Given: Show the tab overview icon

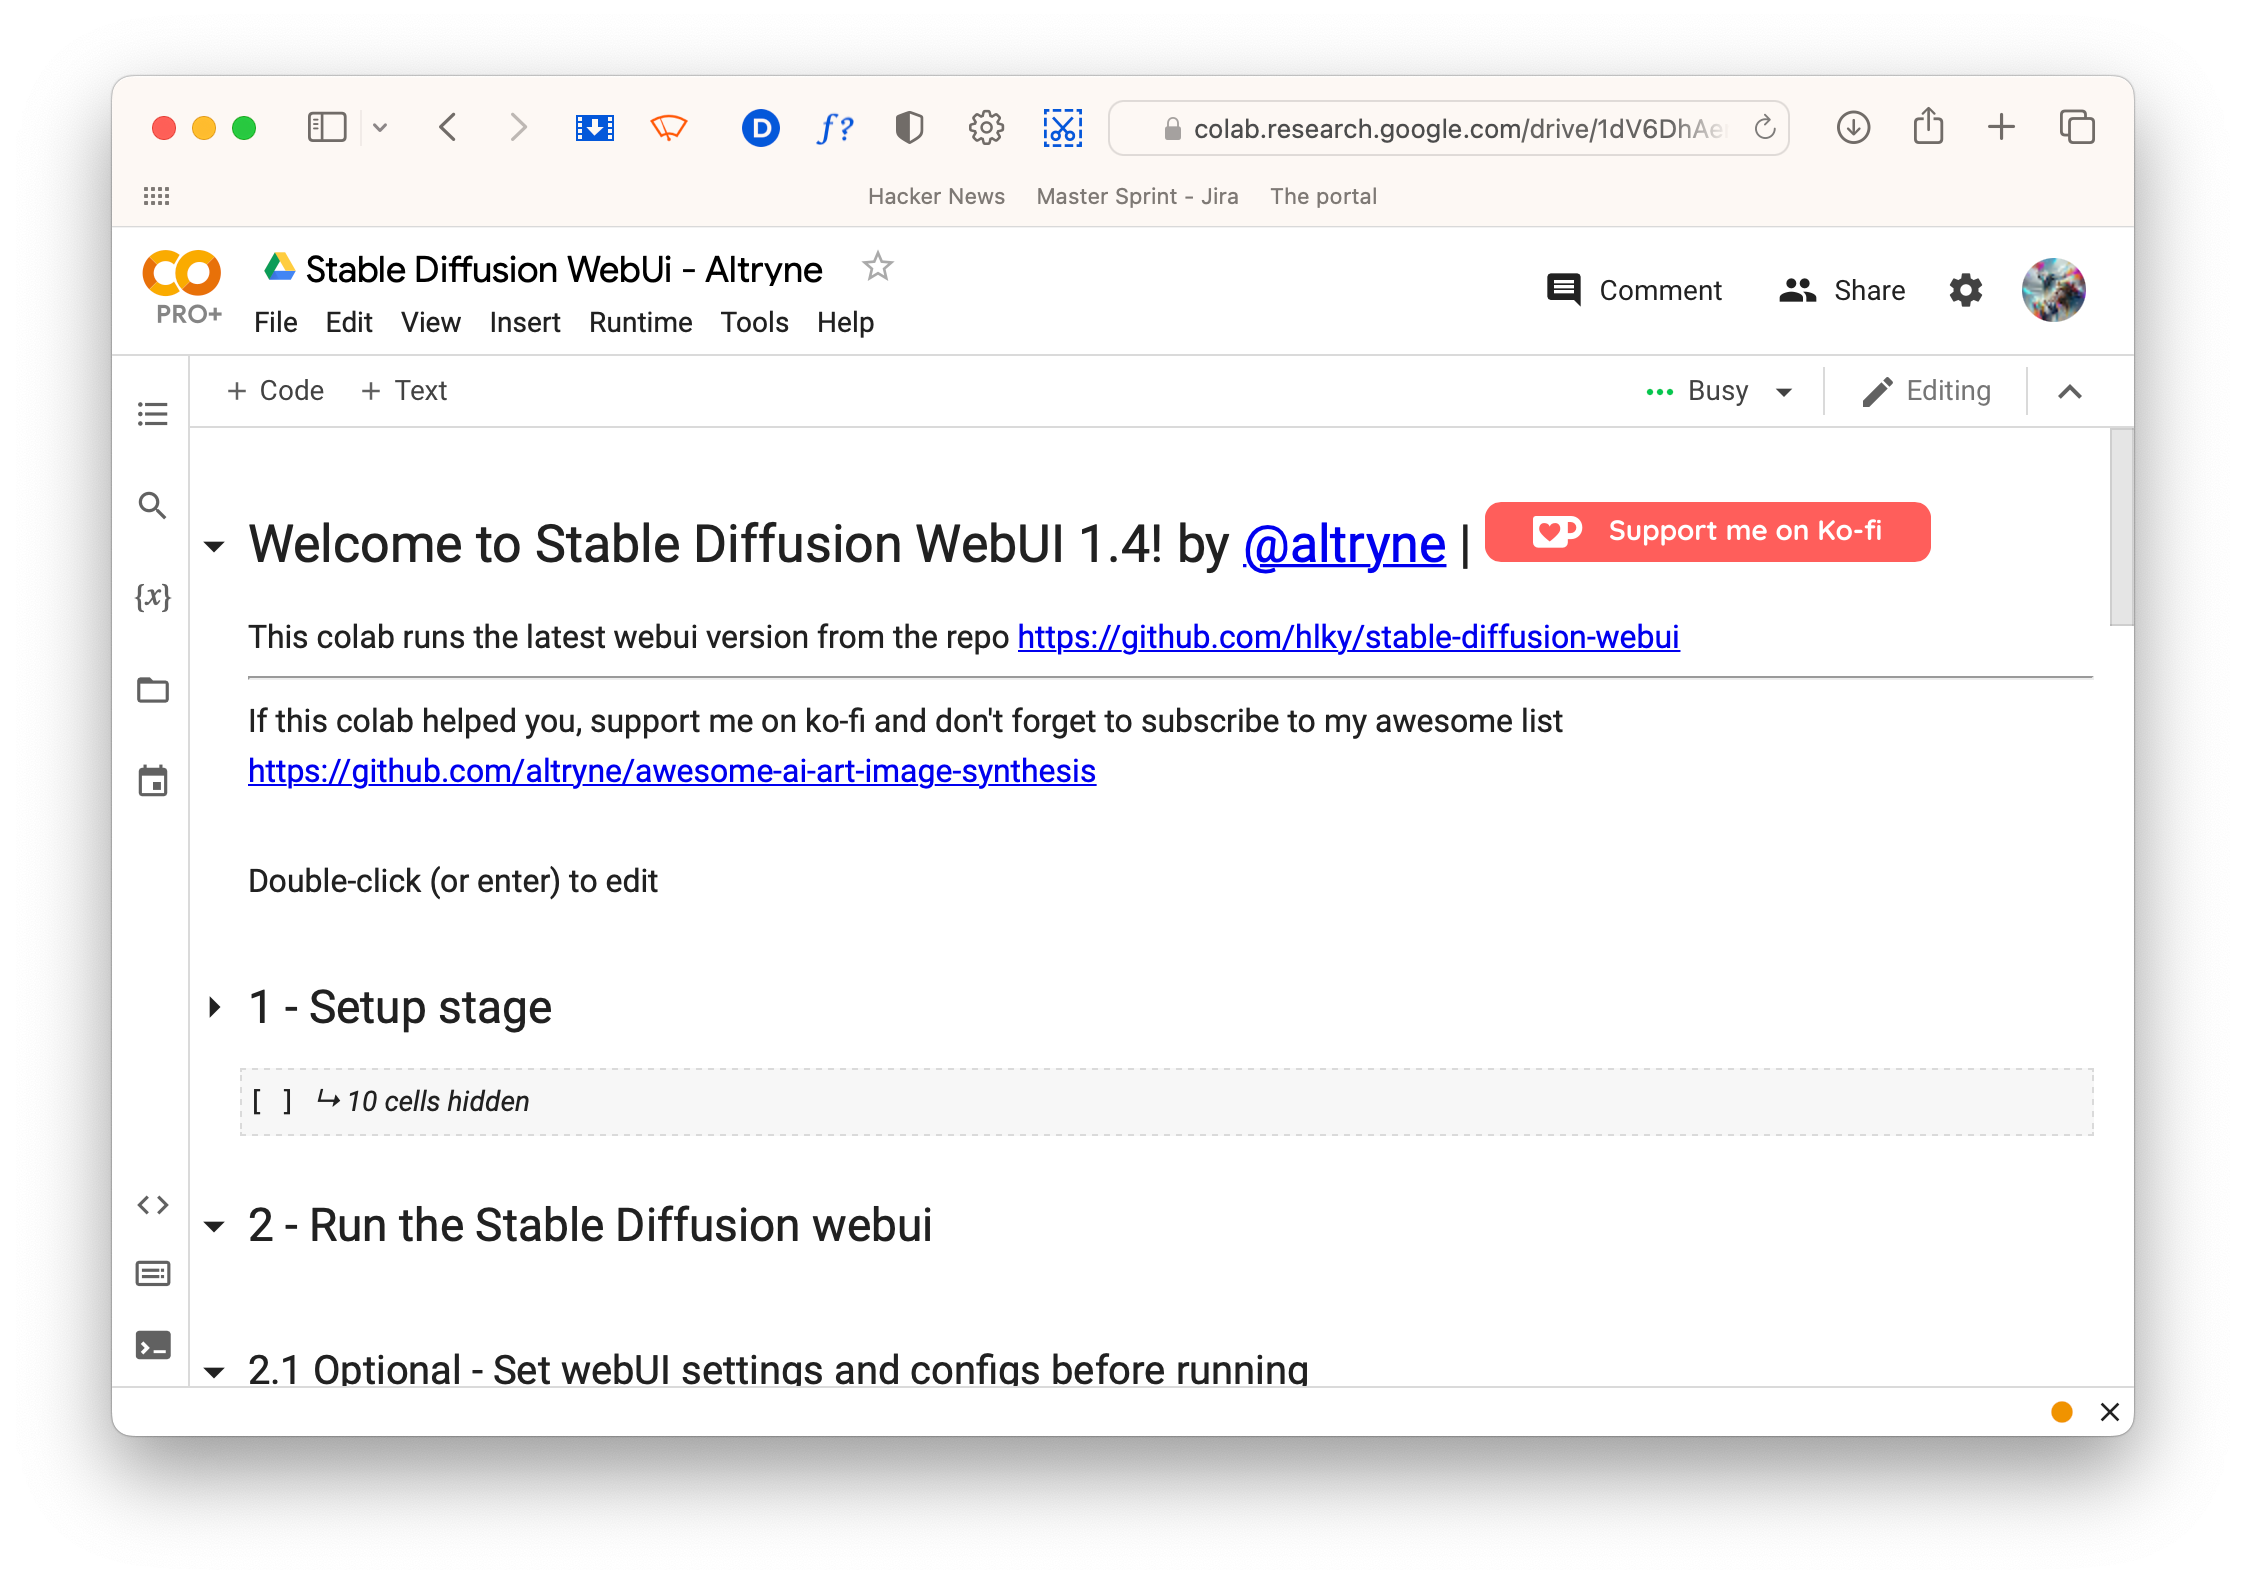Looking at the screenshot, I should [2077, 128].
